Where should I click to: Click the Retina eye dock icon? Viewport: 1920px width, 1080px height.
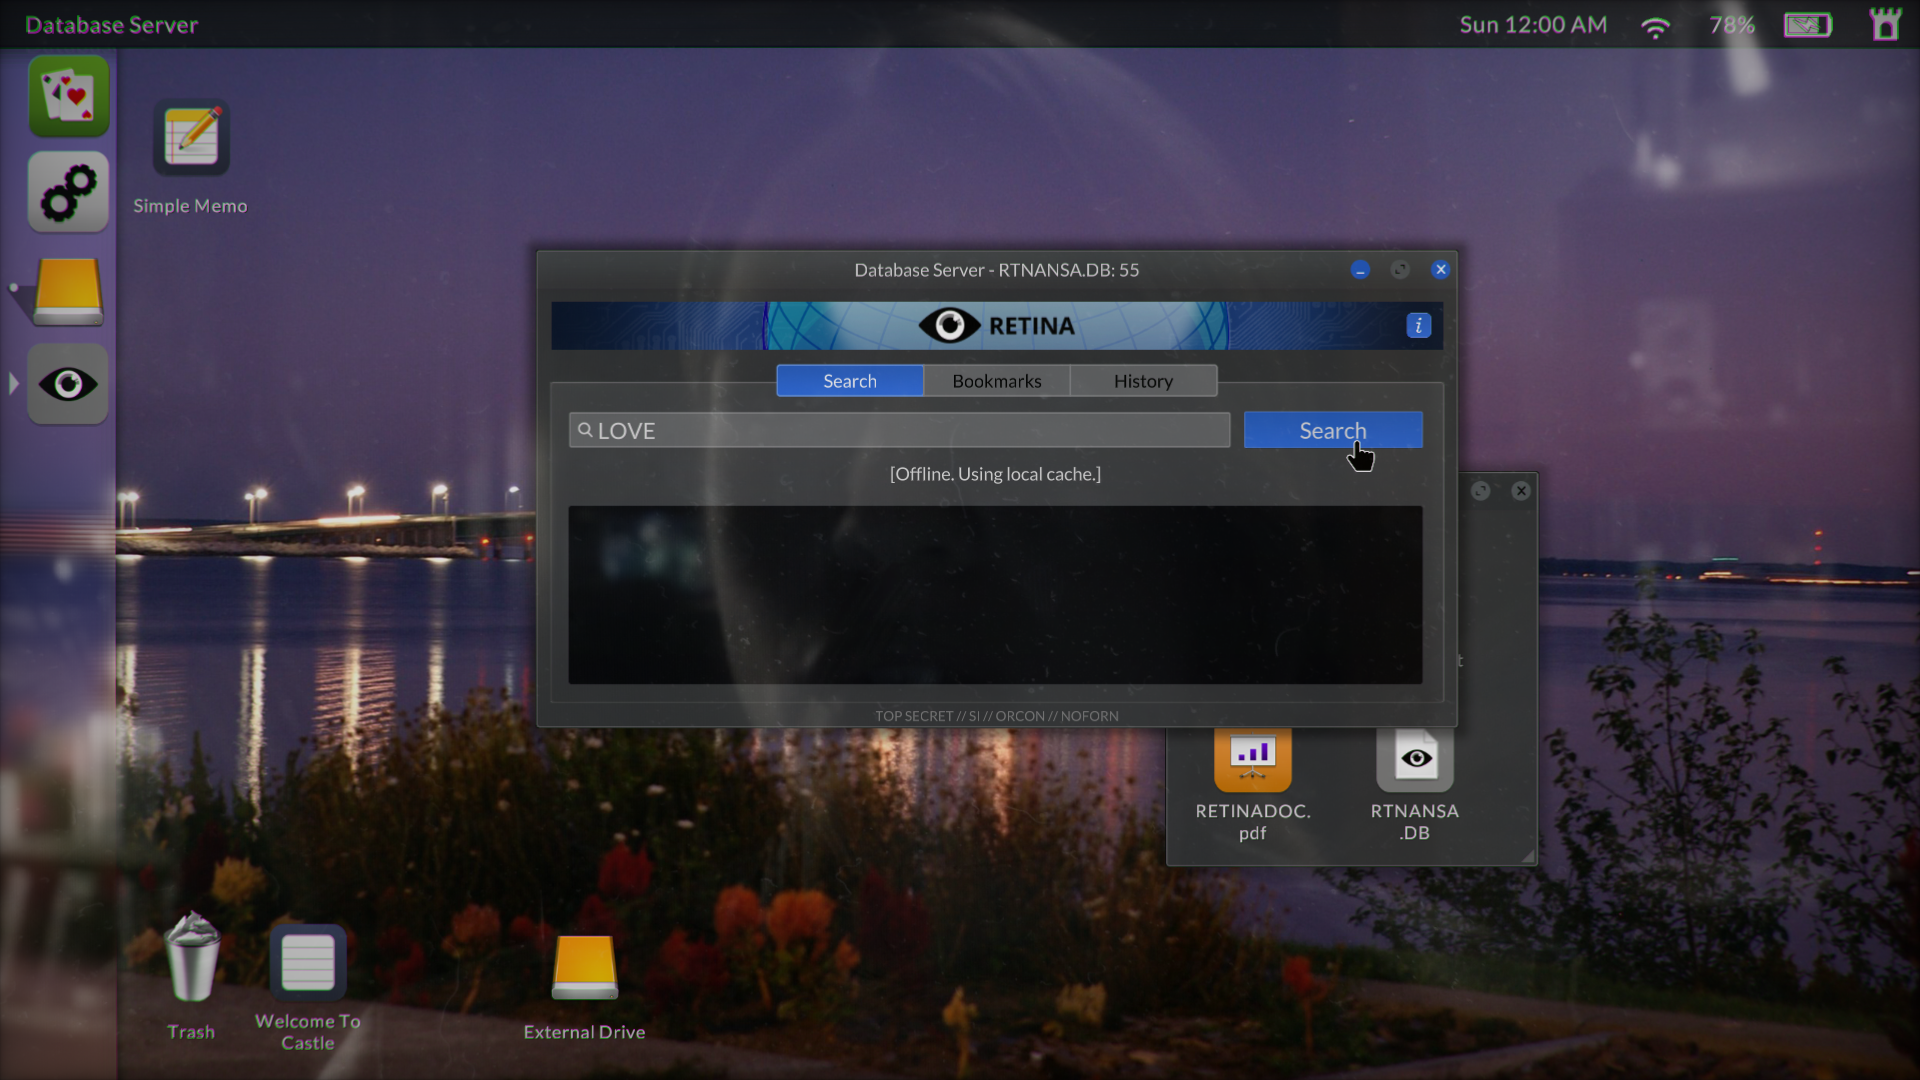[x=68, y=385]
